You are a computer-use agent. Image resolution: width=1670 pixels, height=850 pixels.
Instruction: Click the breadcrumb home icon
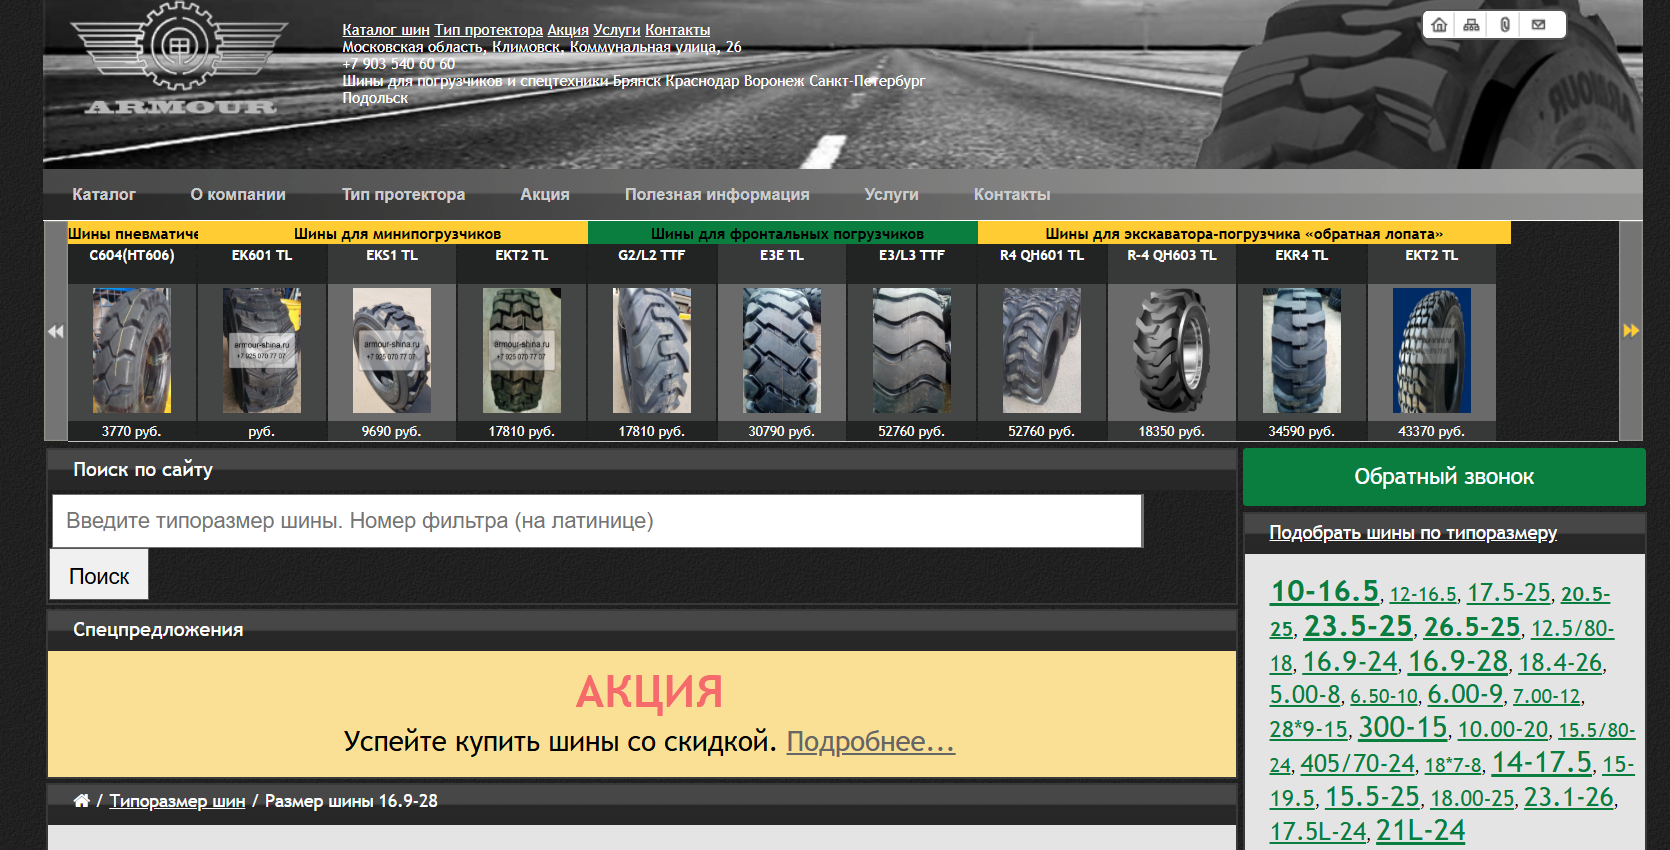(81, 801)
